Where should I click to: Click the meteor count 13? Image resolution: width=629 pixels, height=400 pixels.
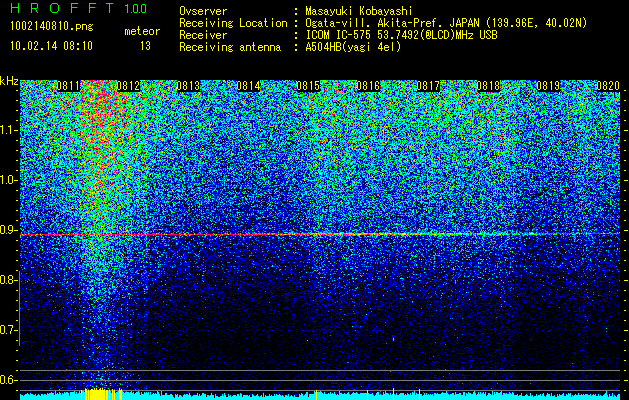pos(145,46)
